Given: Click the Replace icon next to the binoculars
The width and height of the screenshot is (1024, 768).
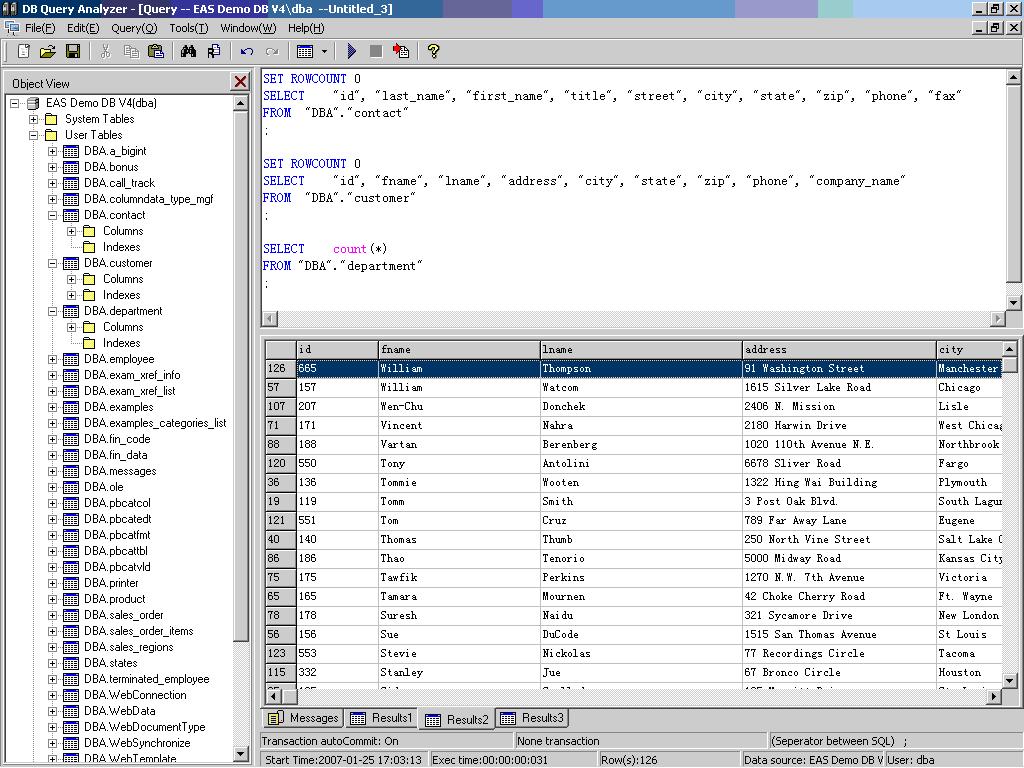Looking at the screenshot, I should 214,51.
